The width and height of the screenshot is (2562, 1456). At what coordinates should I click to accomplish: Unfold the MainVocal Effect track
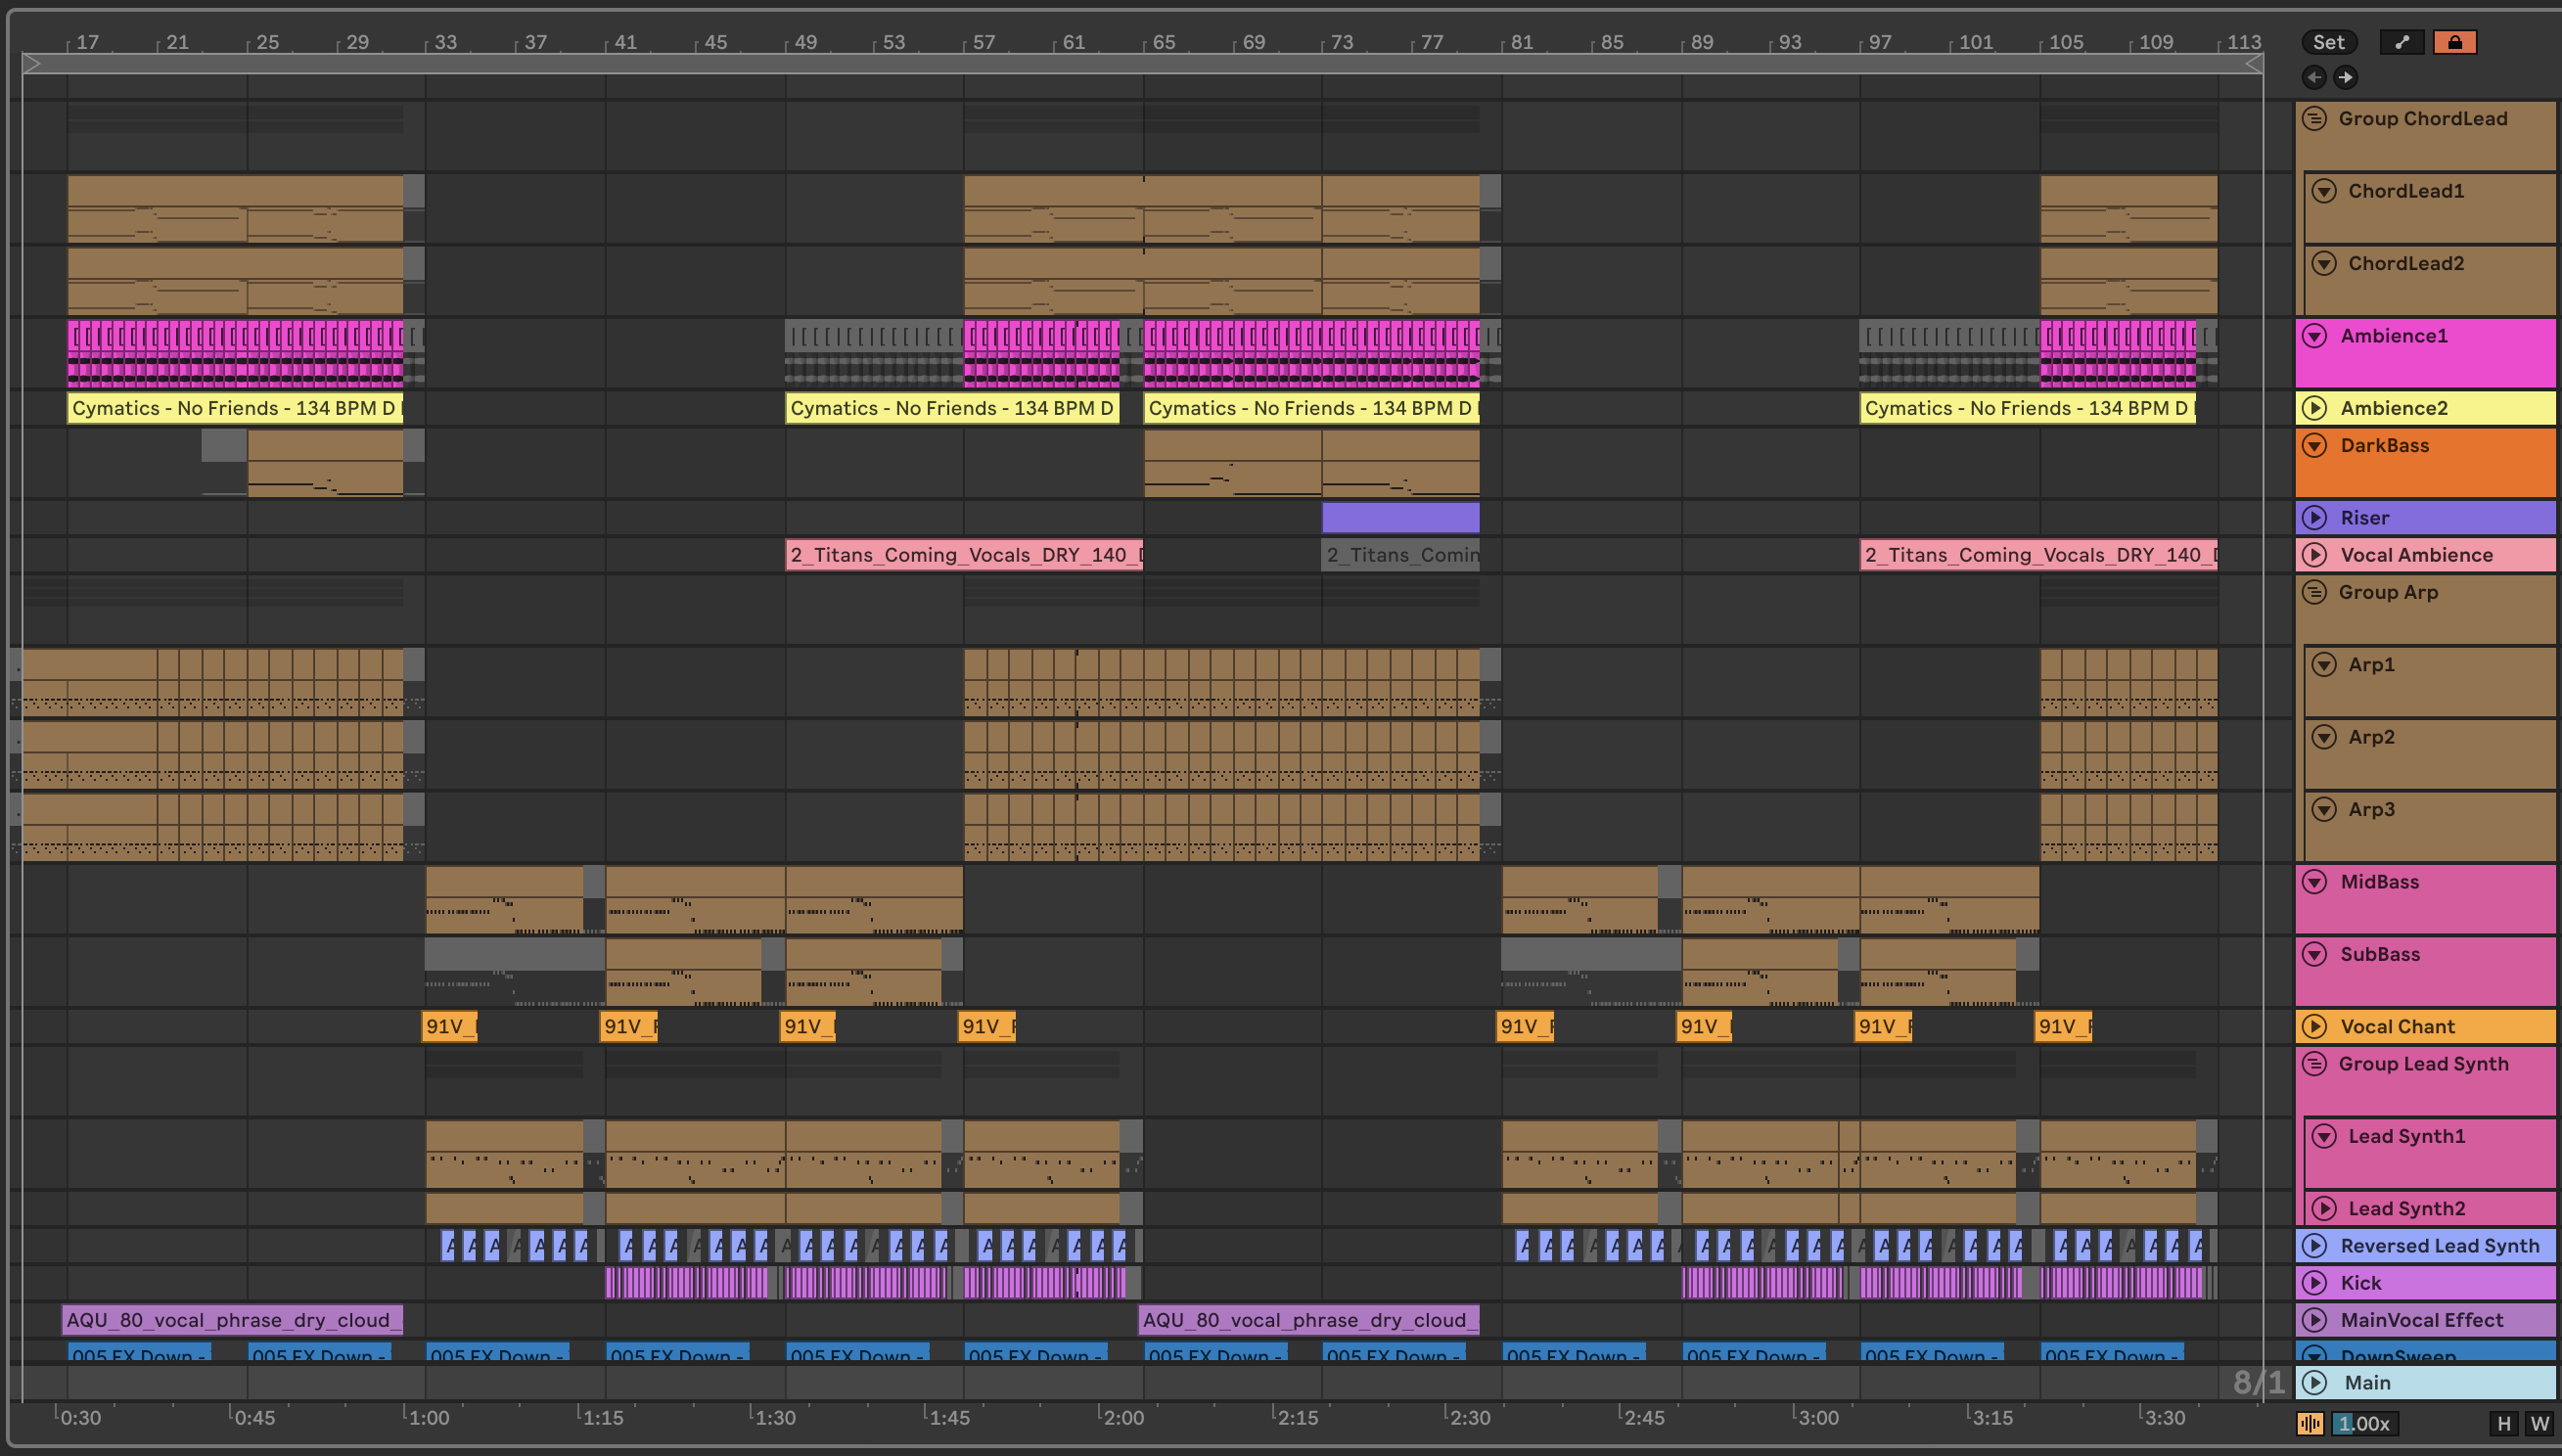[2314, 1320]
